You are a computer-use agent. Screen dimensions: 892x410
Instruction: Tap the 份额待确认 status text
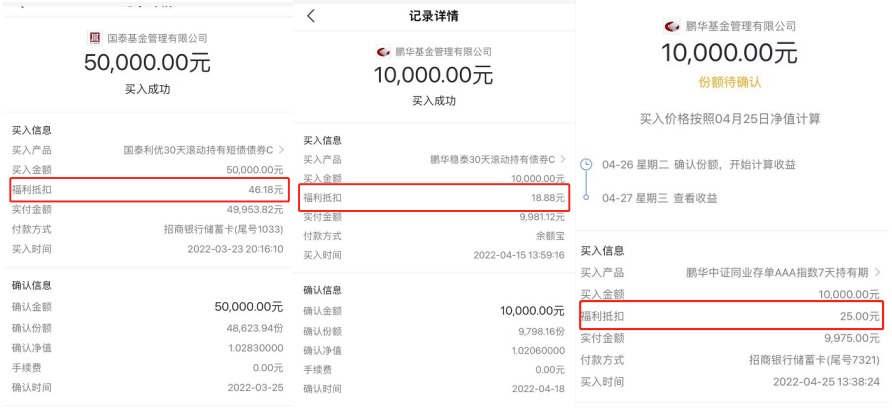(730, 82)
